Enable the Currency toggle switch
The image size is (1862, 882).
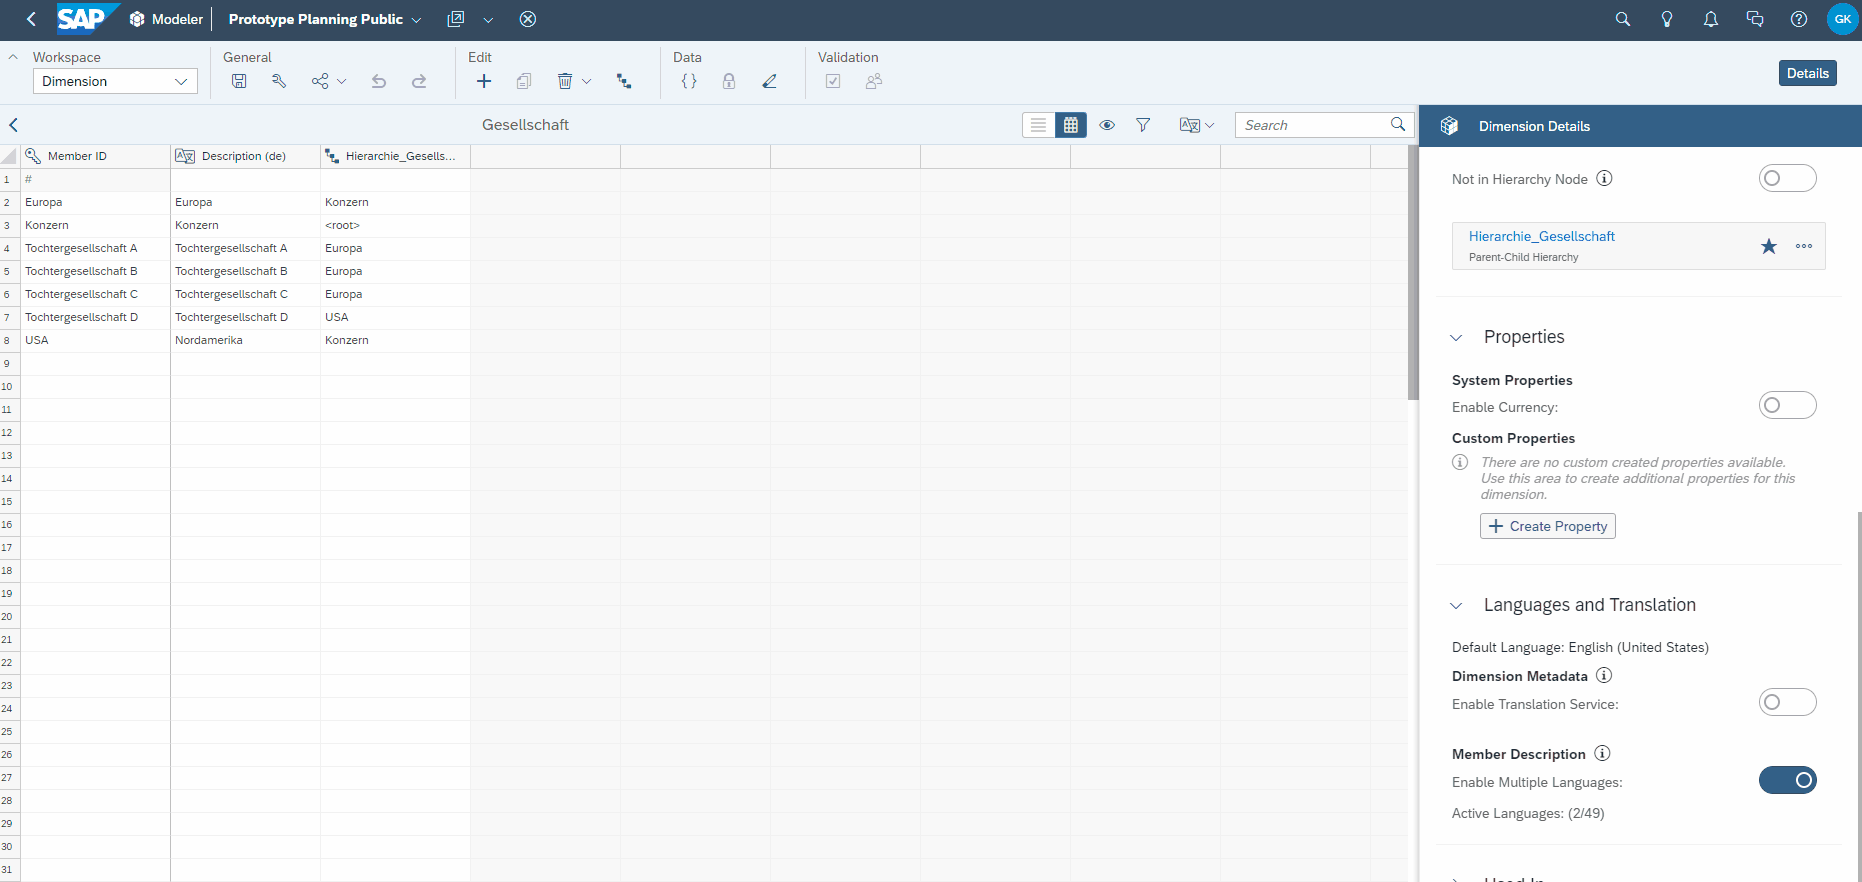click(1787, 405)
